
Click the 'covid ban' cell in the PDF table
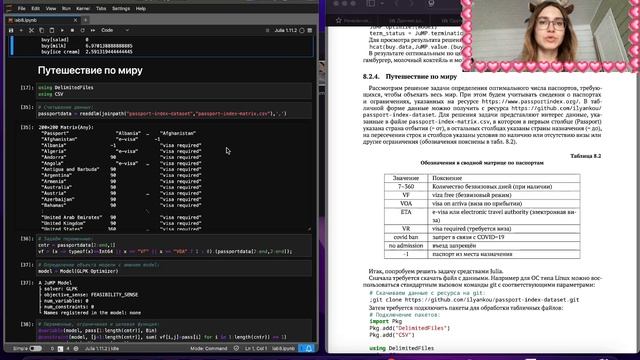click(406, 237)
